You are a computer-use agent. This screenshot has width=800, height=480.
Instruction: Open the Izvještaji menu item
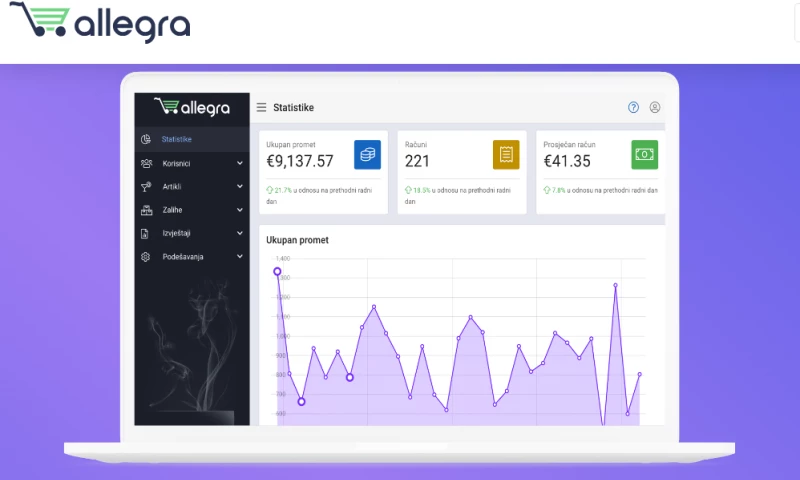[192, 233]
